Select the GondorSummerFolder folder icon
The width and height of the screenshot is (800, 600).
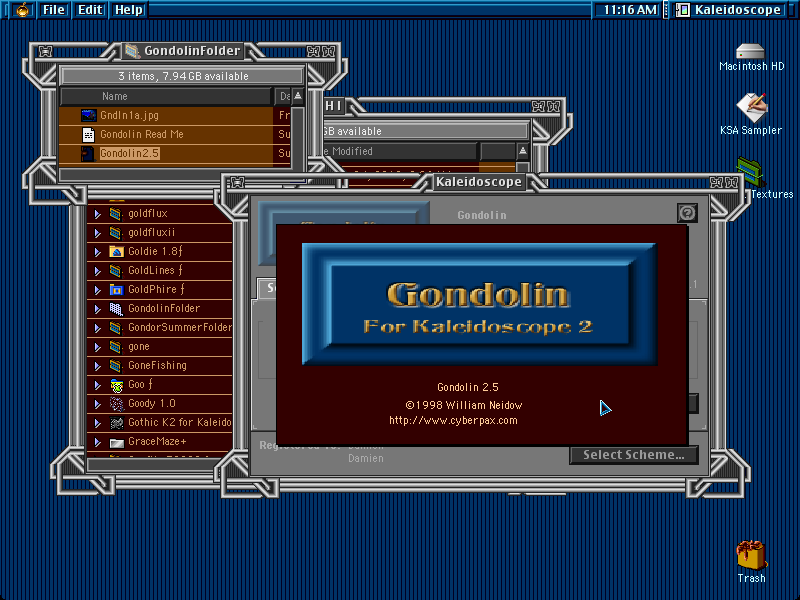116,328
